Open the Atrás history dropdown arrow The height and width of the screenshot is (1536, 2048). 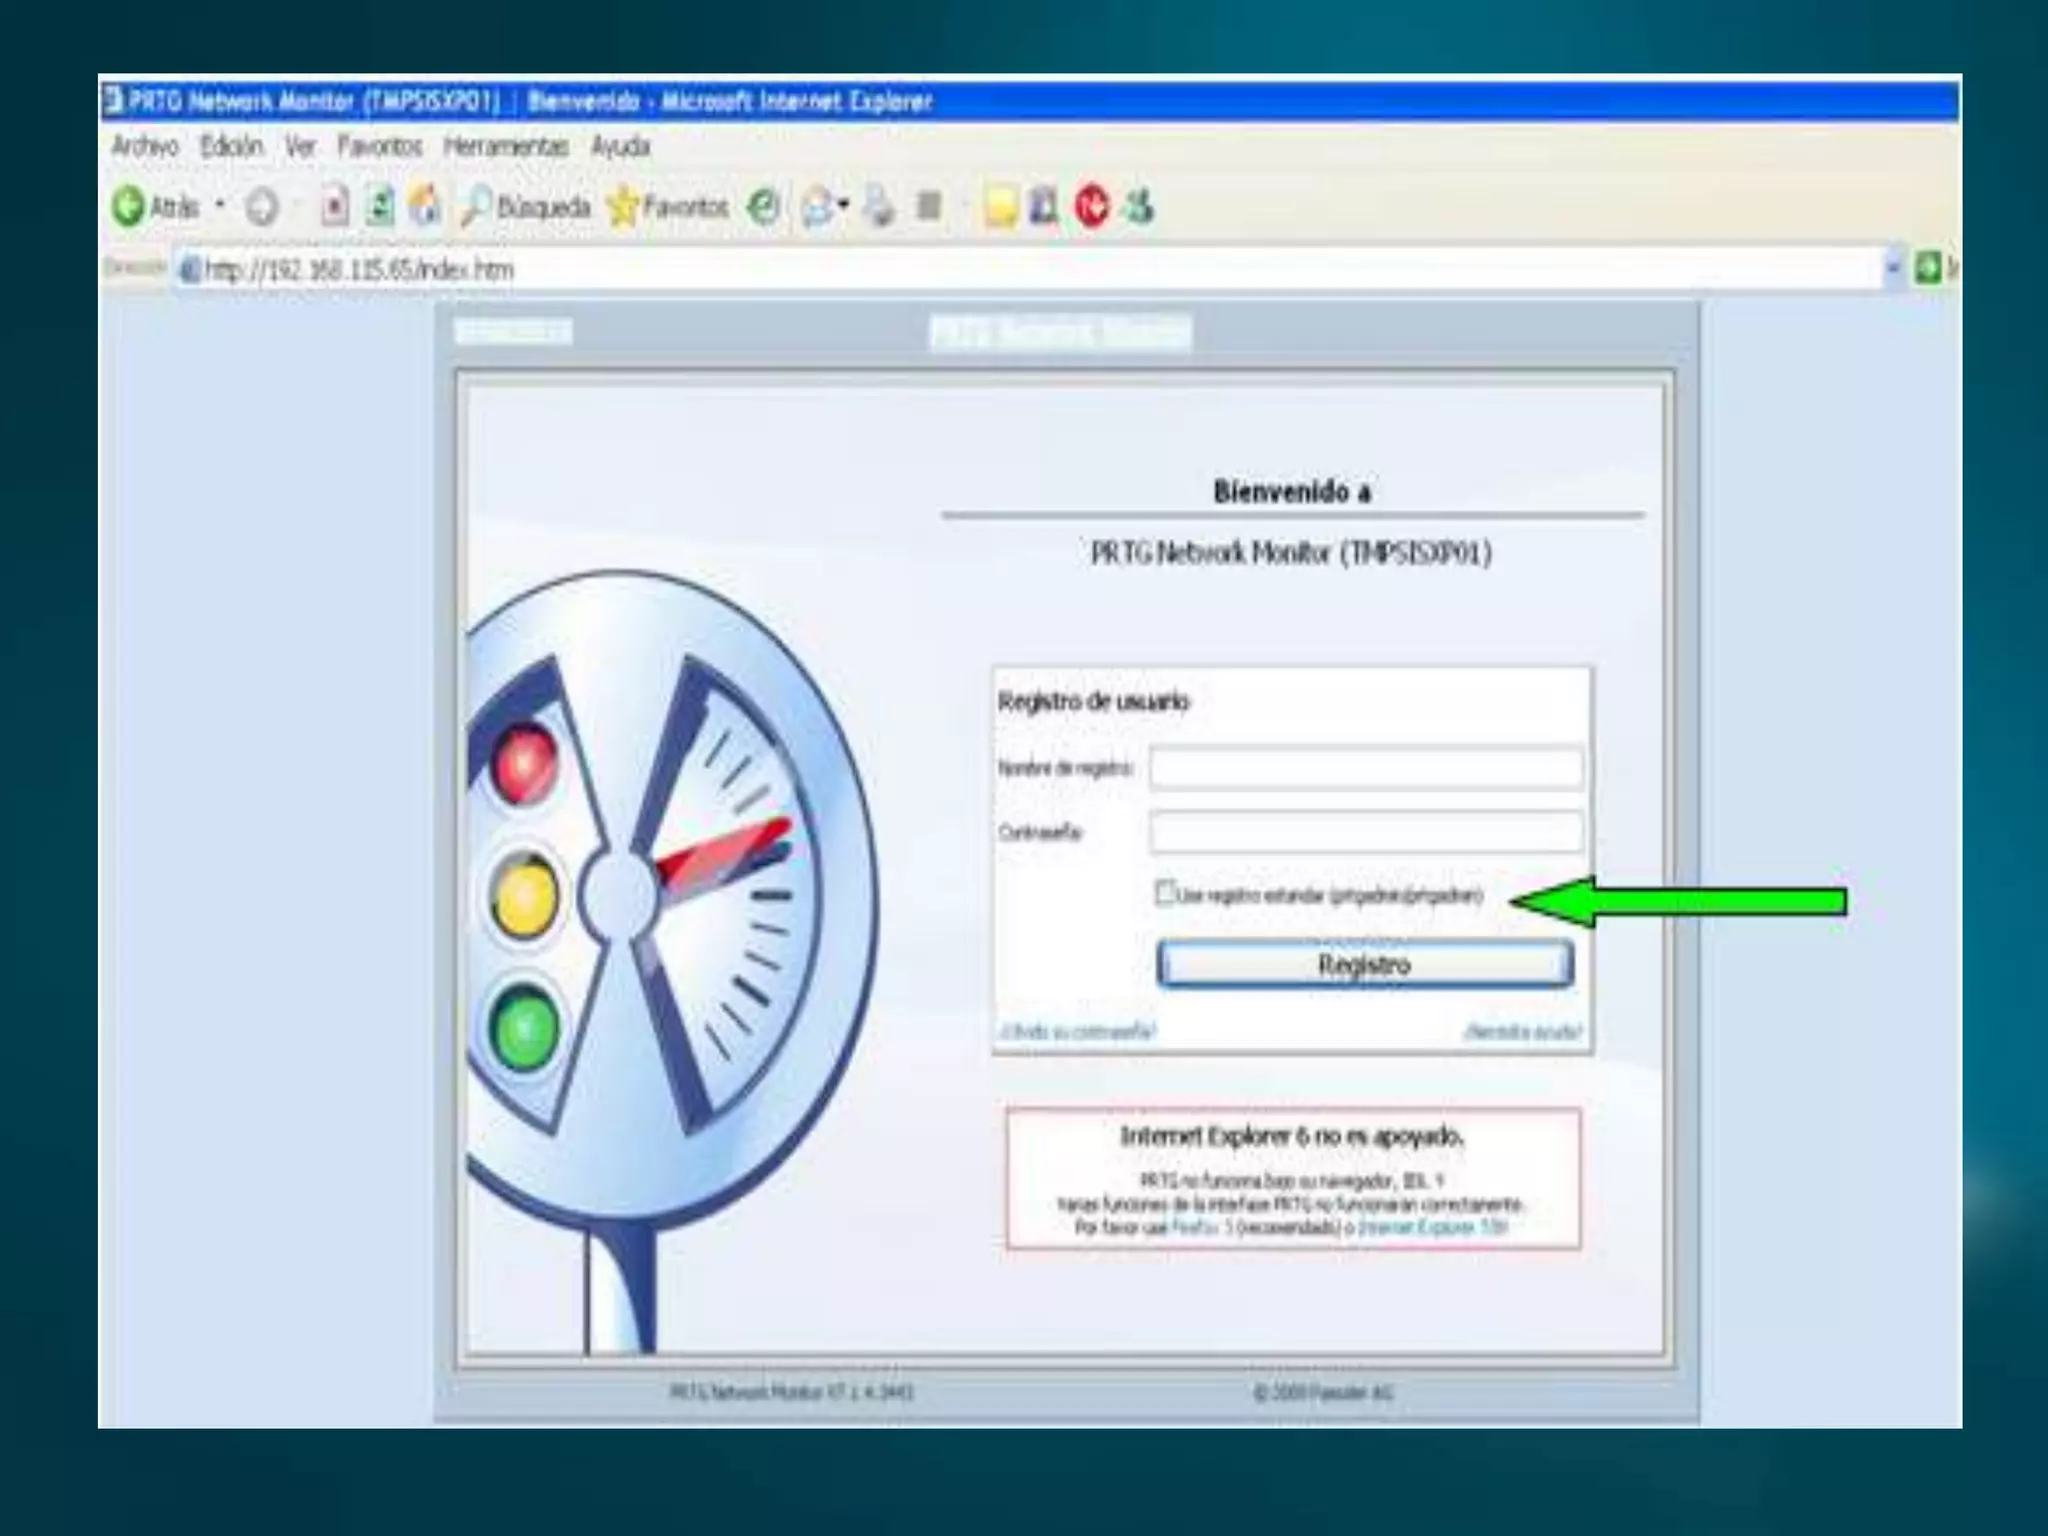click(x=220, y=206)
